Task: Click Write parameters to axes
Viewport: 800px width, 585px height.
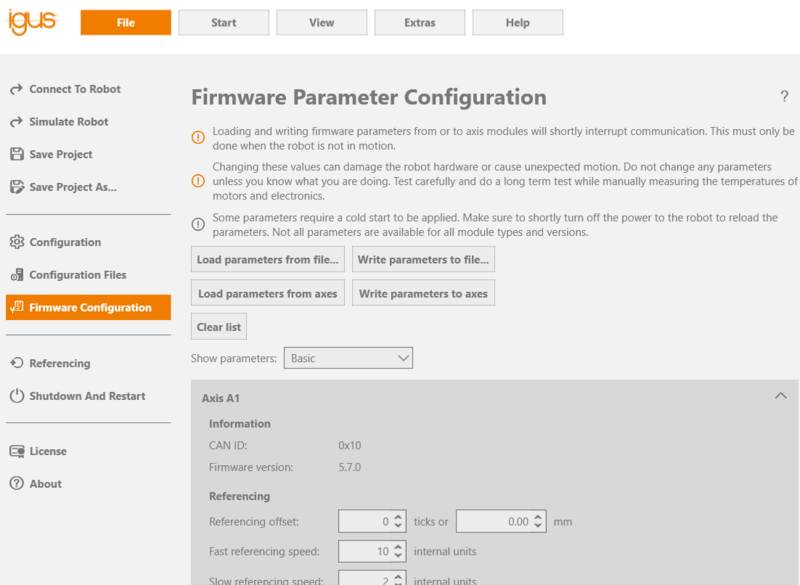Action: [x=423, y=293]
